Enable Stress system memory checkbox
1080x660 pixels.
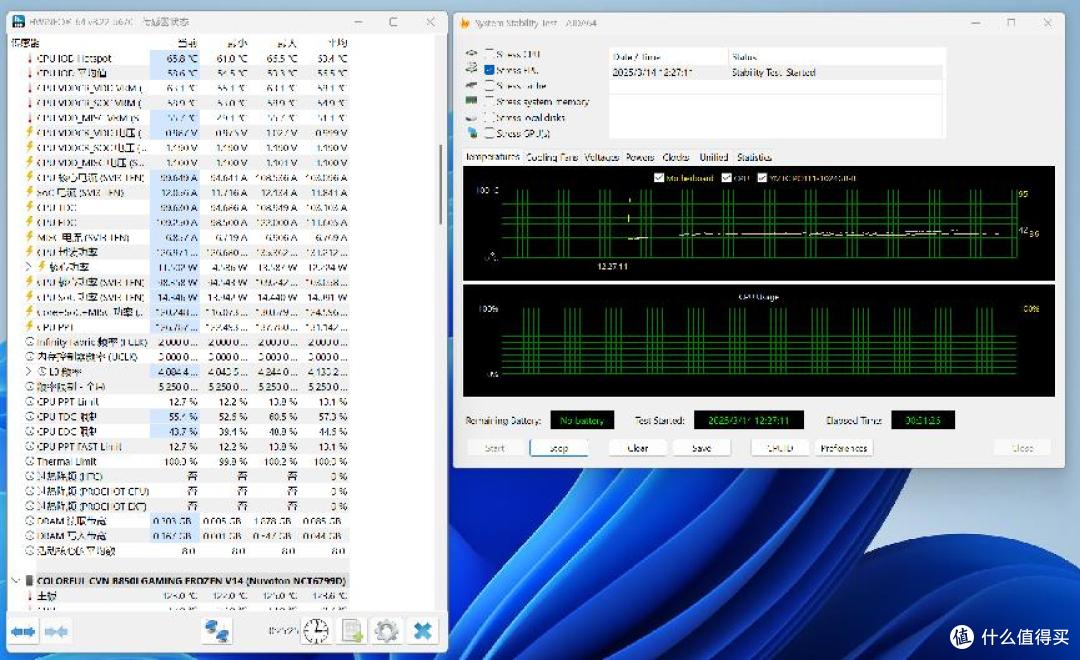click(489, 101)
